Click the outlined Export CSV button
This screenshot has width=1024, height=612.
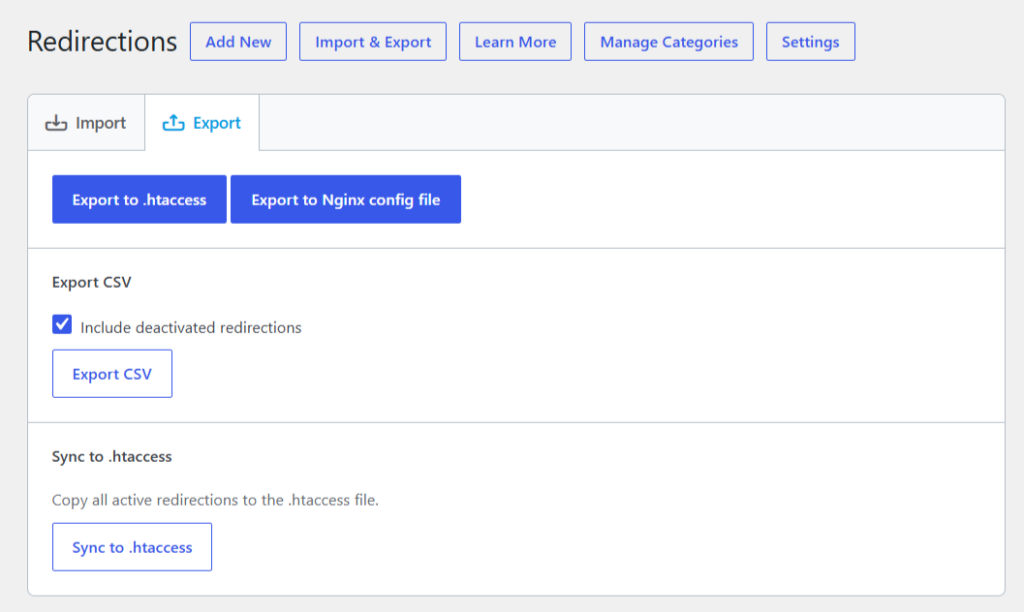coord(112,374)
